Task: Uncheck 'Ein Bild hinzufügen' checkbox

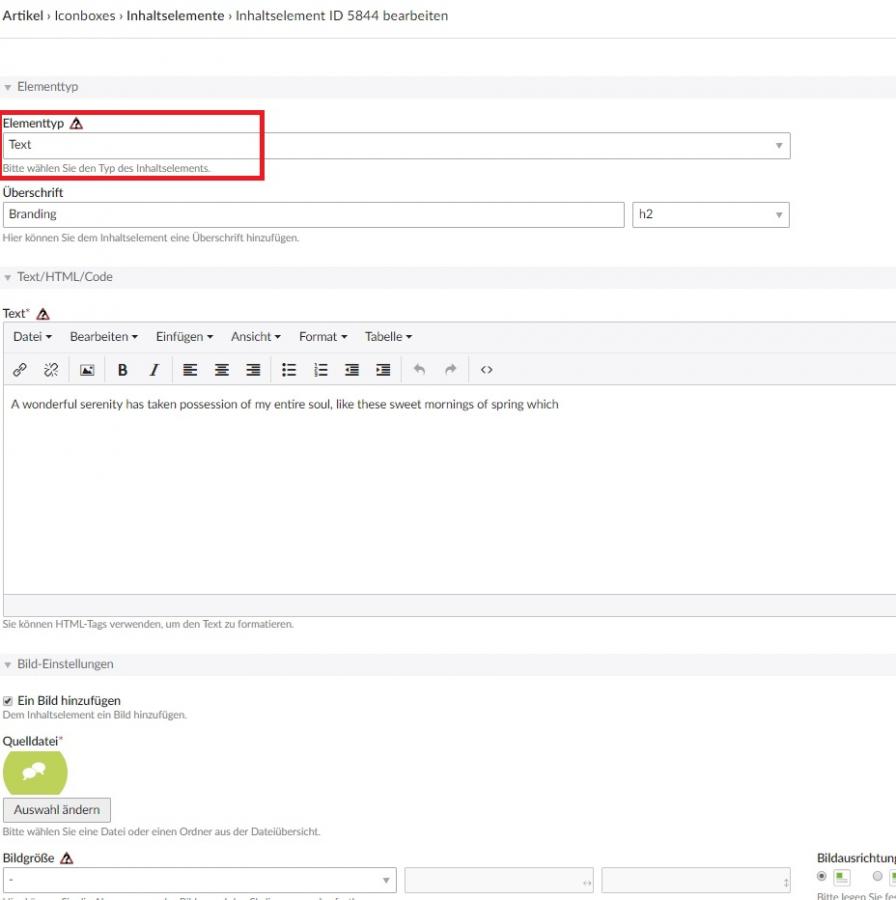Action: click(x=8, y=701)
